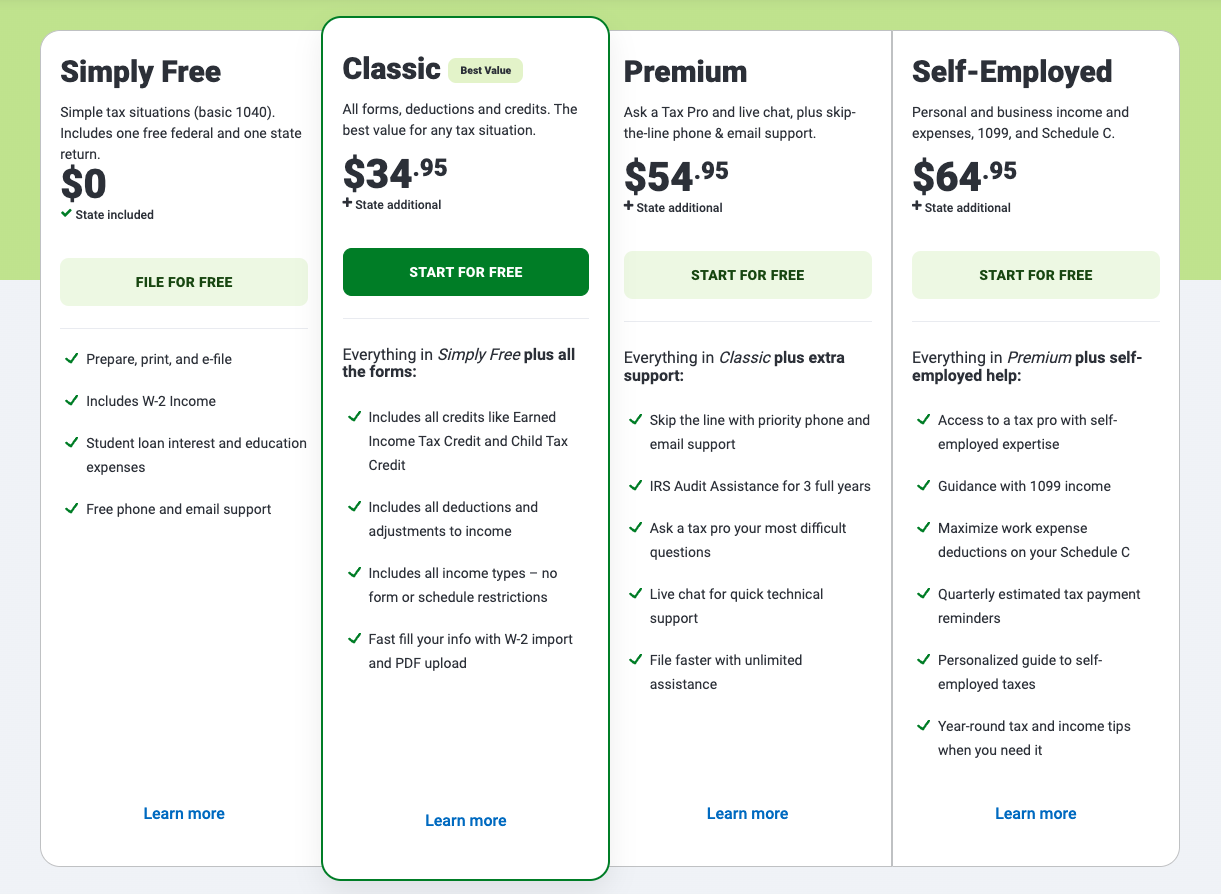Click the File For Free button
The image size is (1221, 894).
click(184, 282)
